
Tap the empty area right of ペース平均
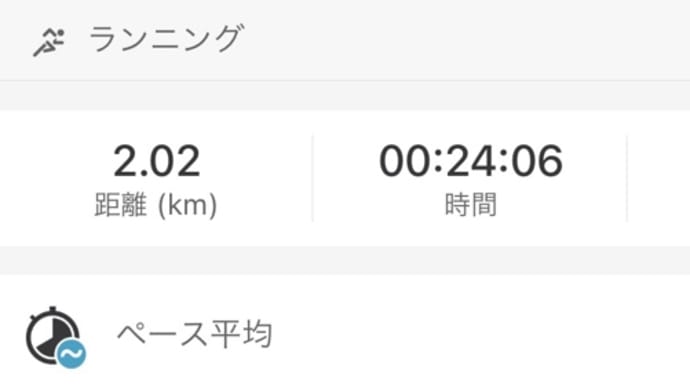480,333
